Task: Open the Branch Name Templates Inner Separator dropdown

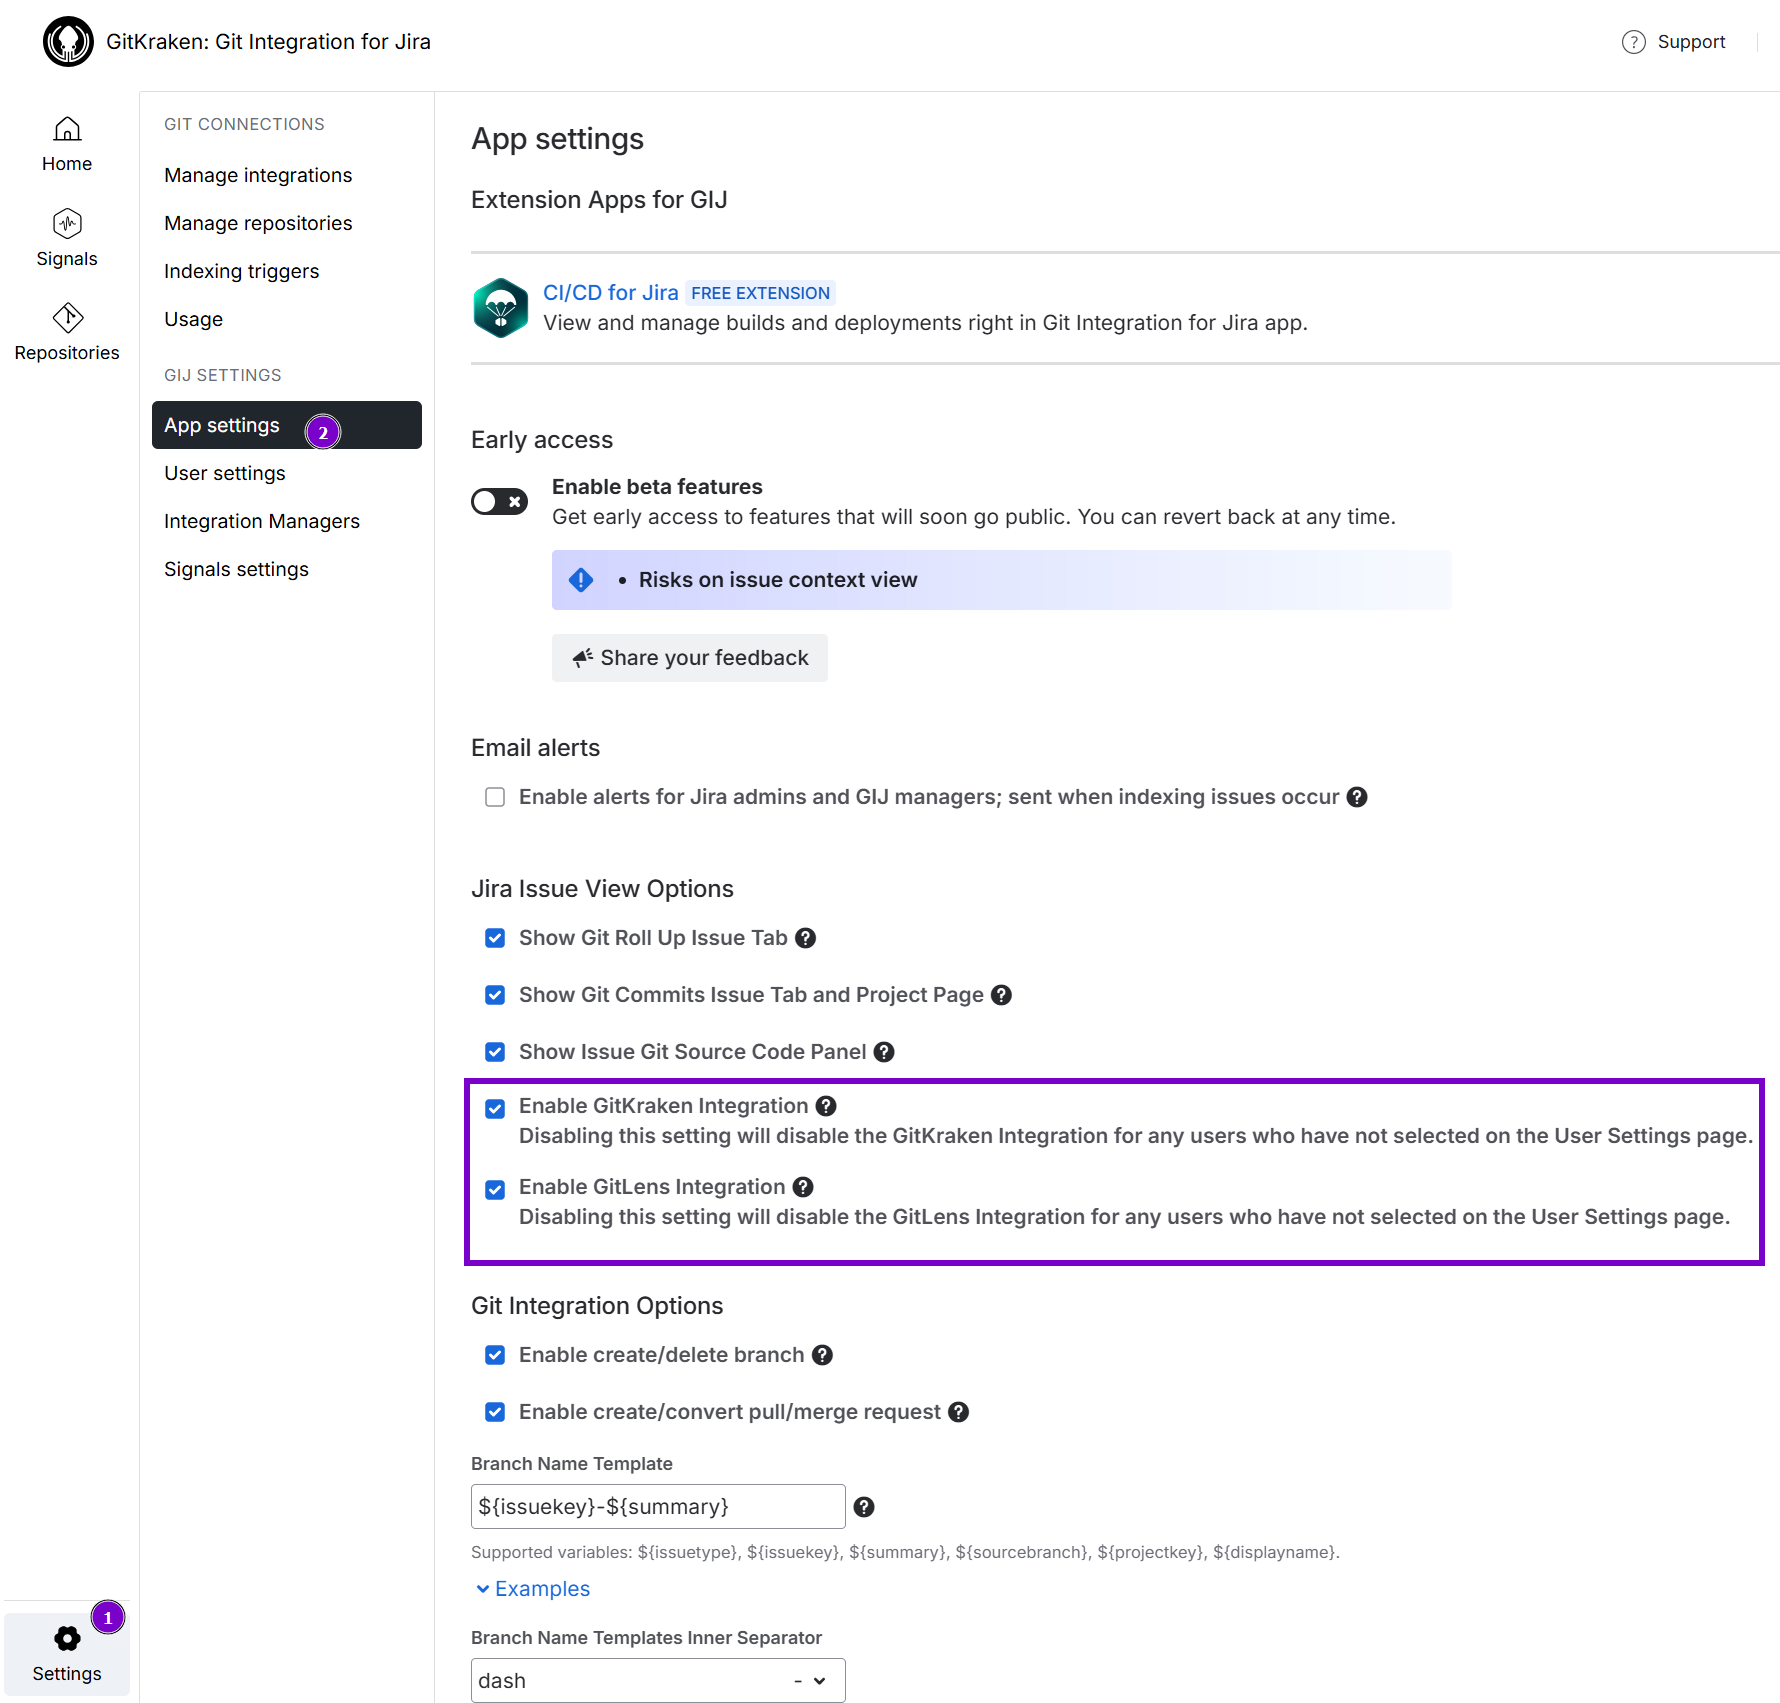Action: pyautogui.click(x=657, y=1680)
